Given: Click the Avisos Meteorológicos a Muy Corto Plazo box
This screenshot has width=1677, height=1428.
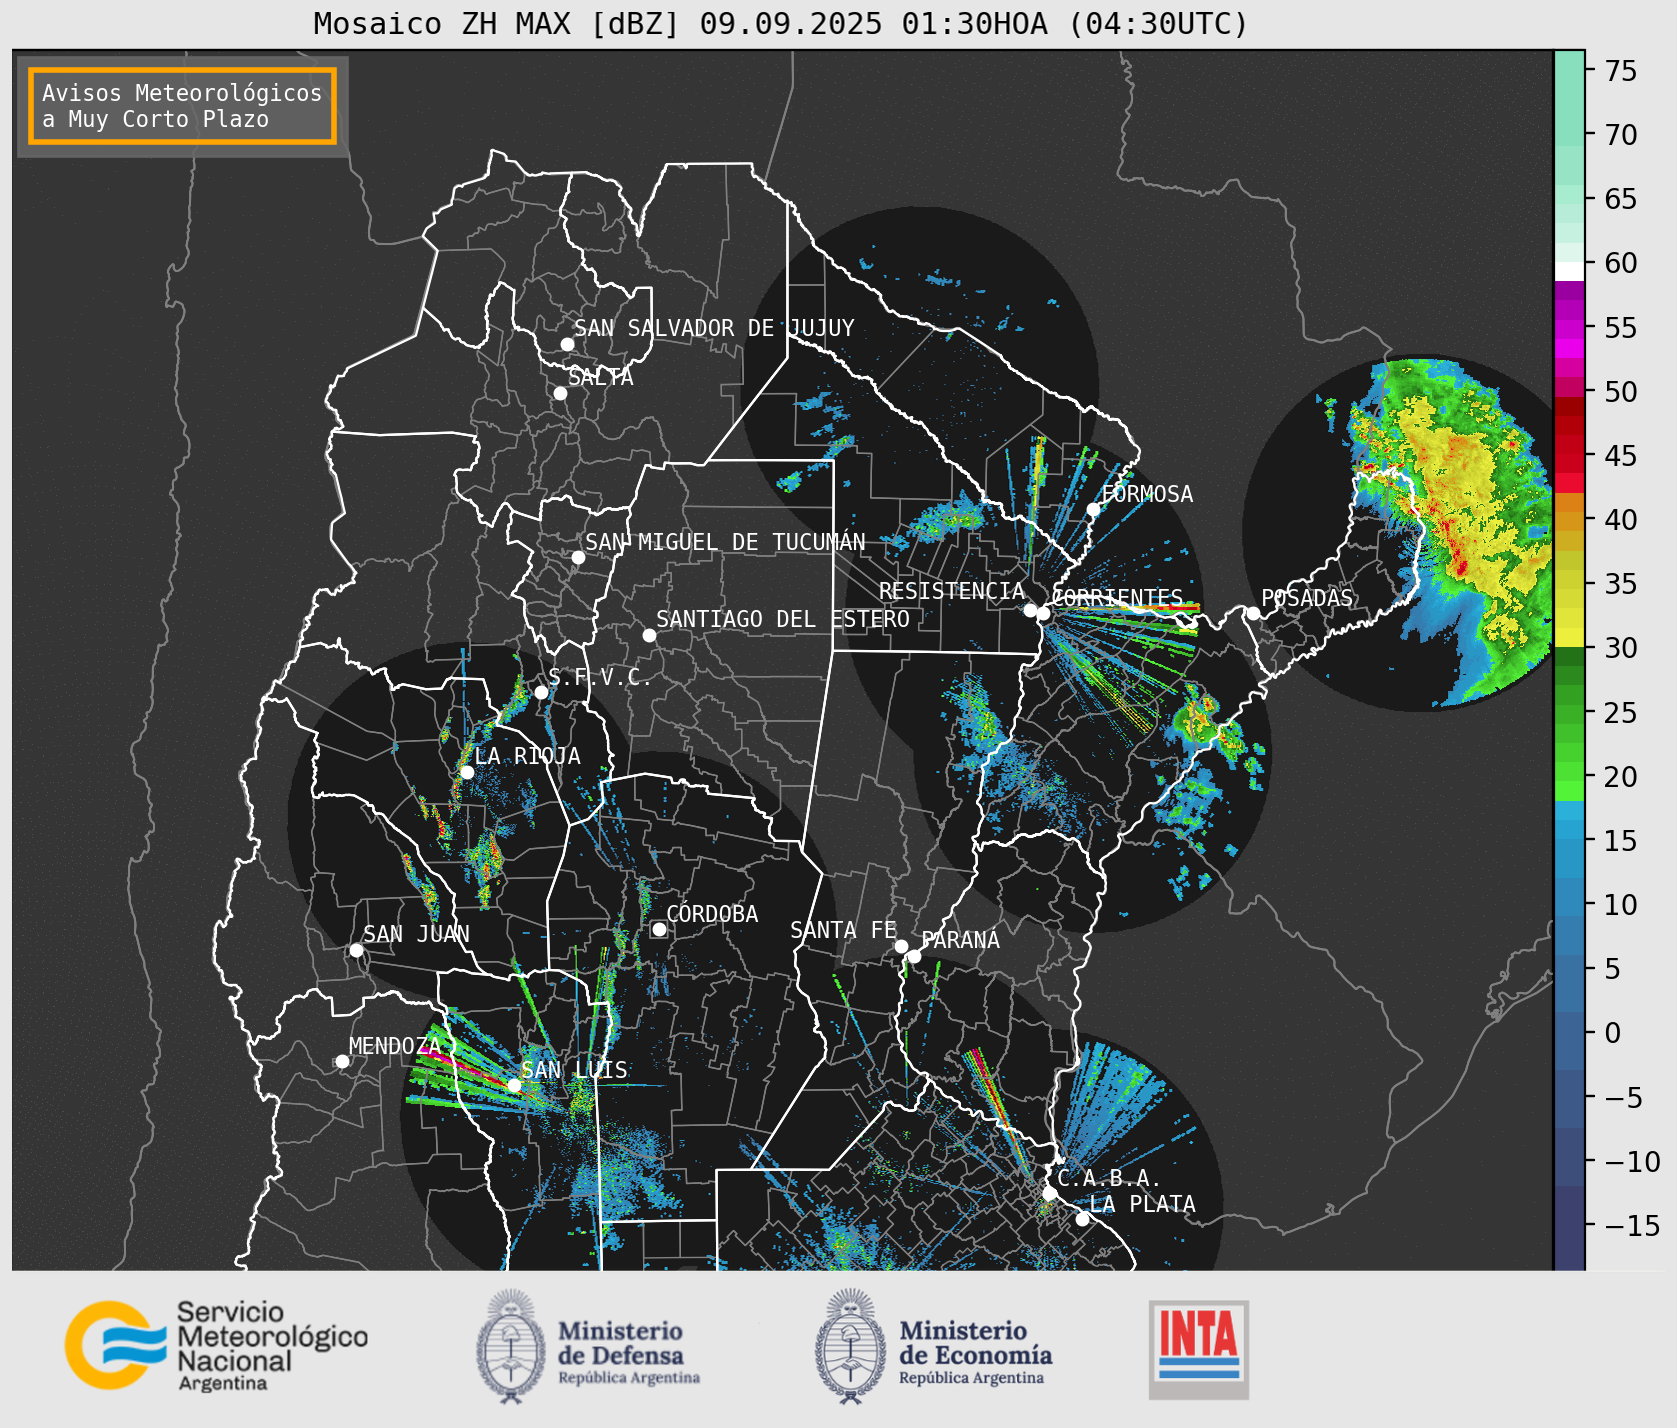Looking at the screenshot, I should pos(182,106).
